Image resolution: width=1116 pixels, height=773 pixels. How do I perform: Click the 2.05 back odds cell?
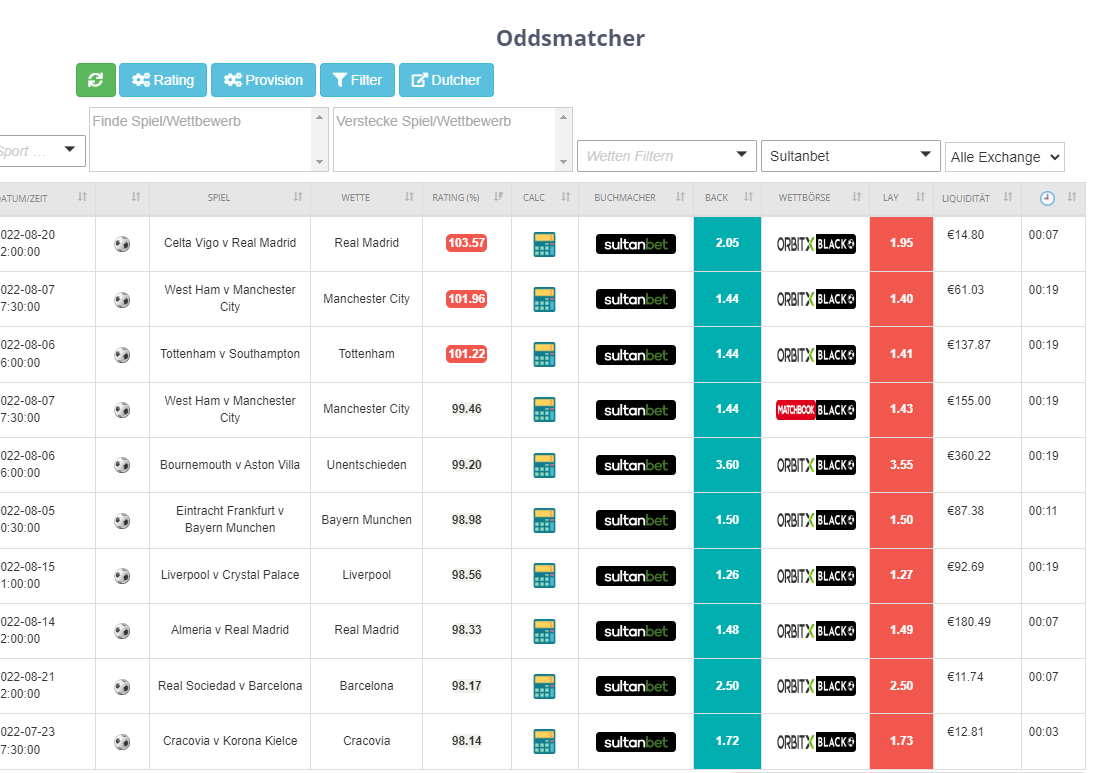click(x=727, y=243)
